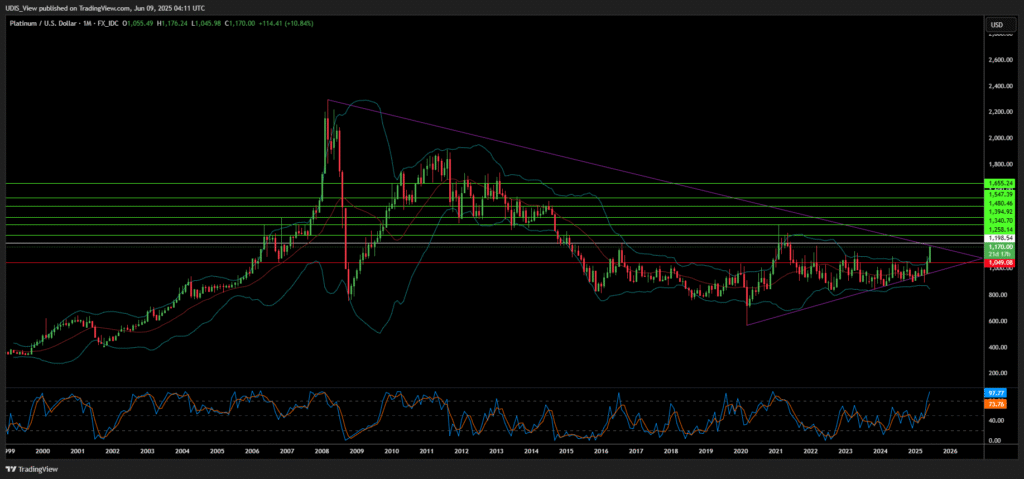Click the 2015 year on time axis
The image size is (1024, 479).
click(566, 451)
